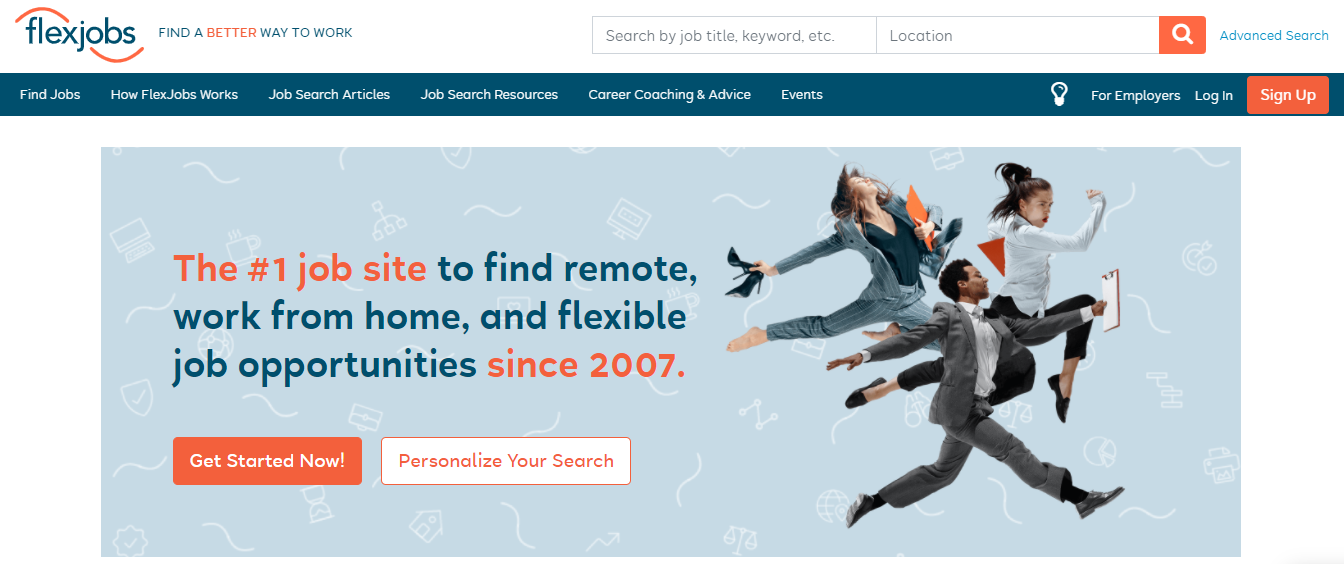1344x564 pixels.
Task: Open Job Search Articles menu item
Action: [x=329, y=95]
